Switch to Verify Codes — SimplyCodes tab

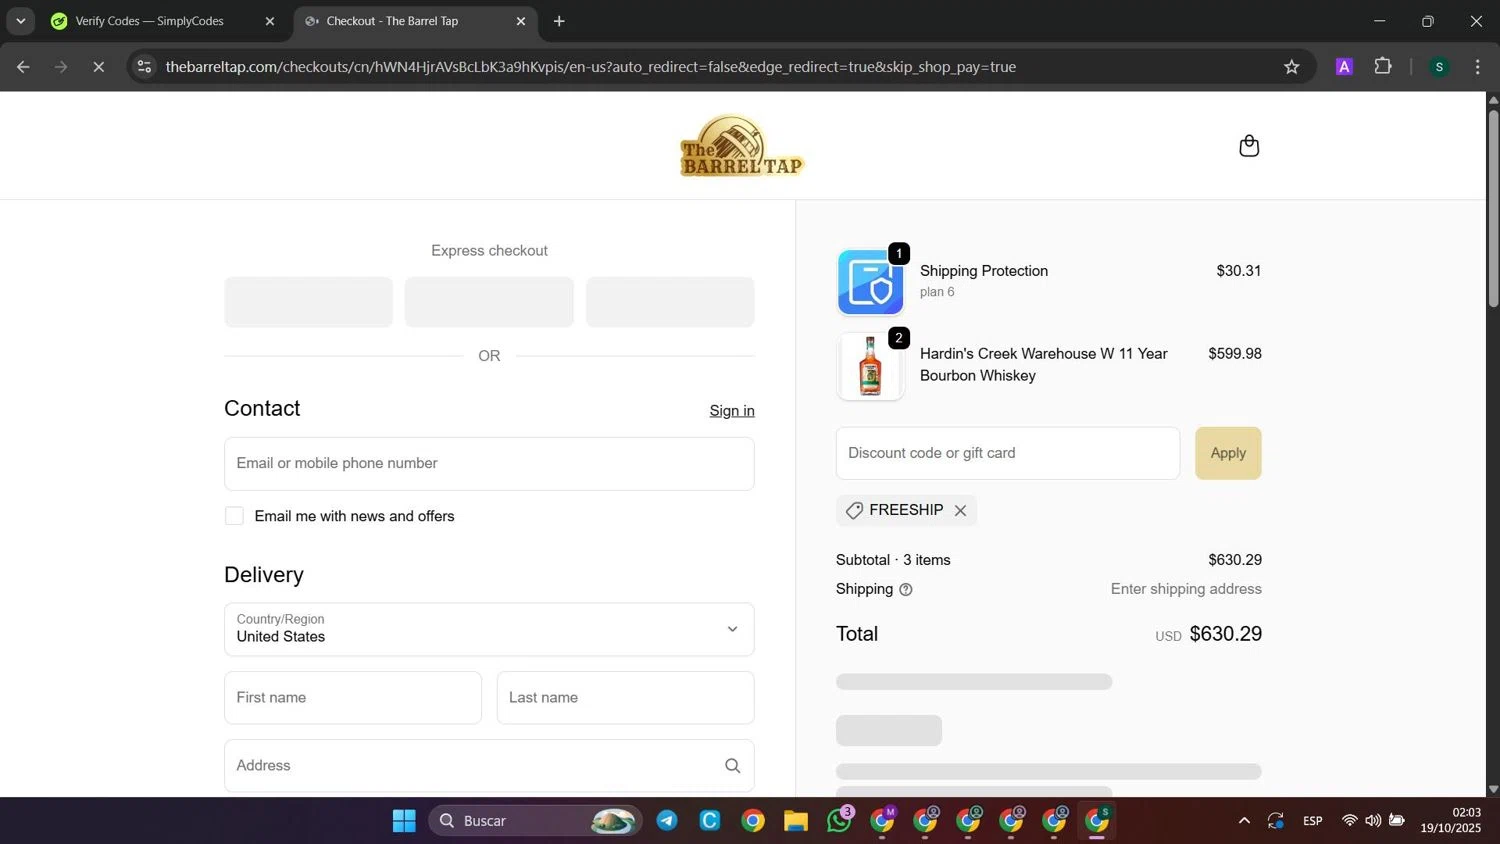pos(150,21)
